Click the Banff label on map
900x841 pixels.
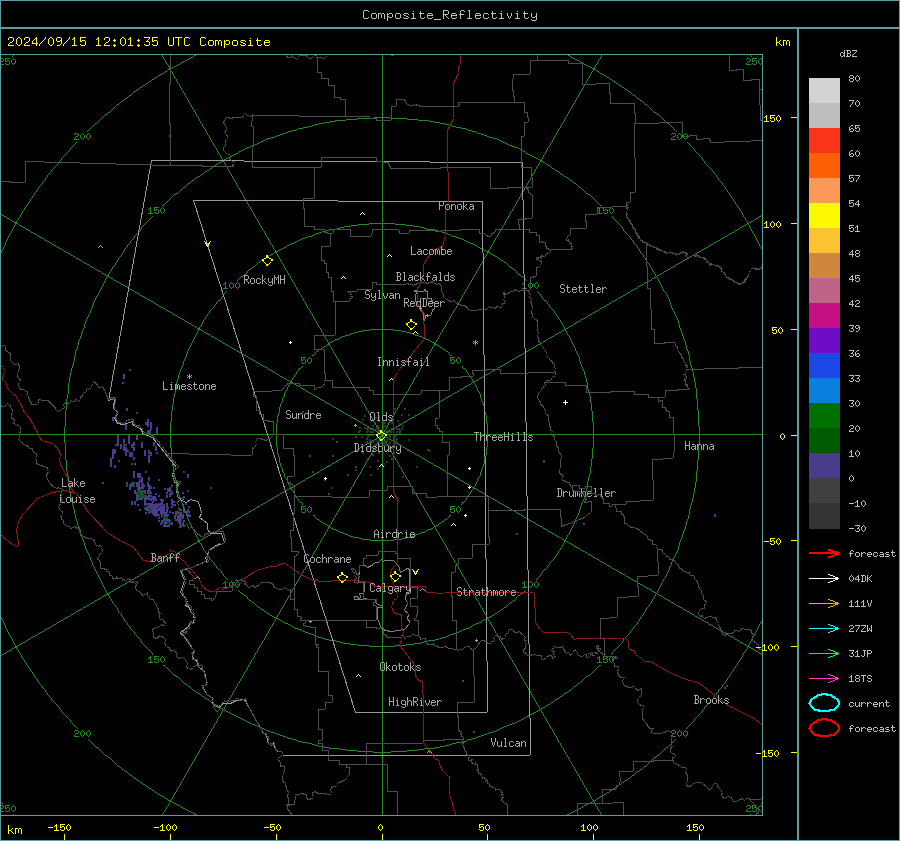(165, 557)
